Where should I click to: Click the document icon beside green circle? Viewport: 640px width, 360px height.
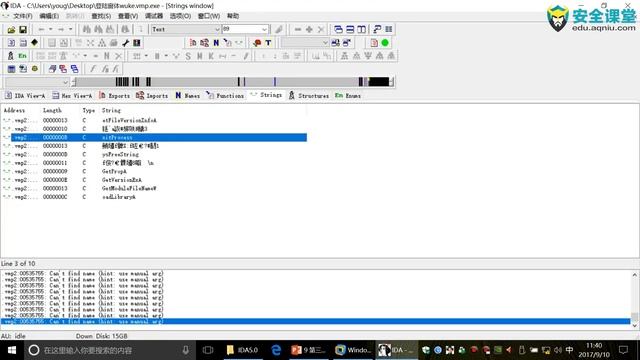coord(374,42)
